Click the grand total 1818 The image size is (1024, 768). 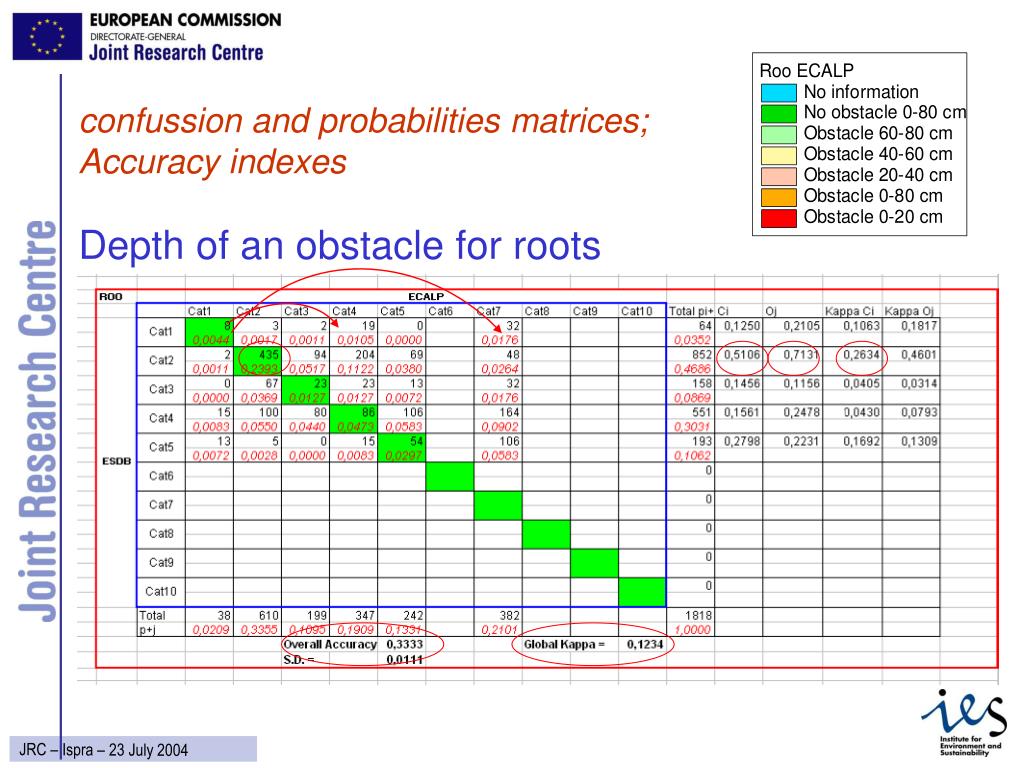click(699, 615)
